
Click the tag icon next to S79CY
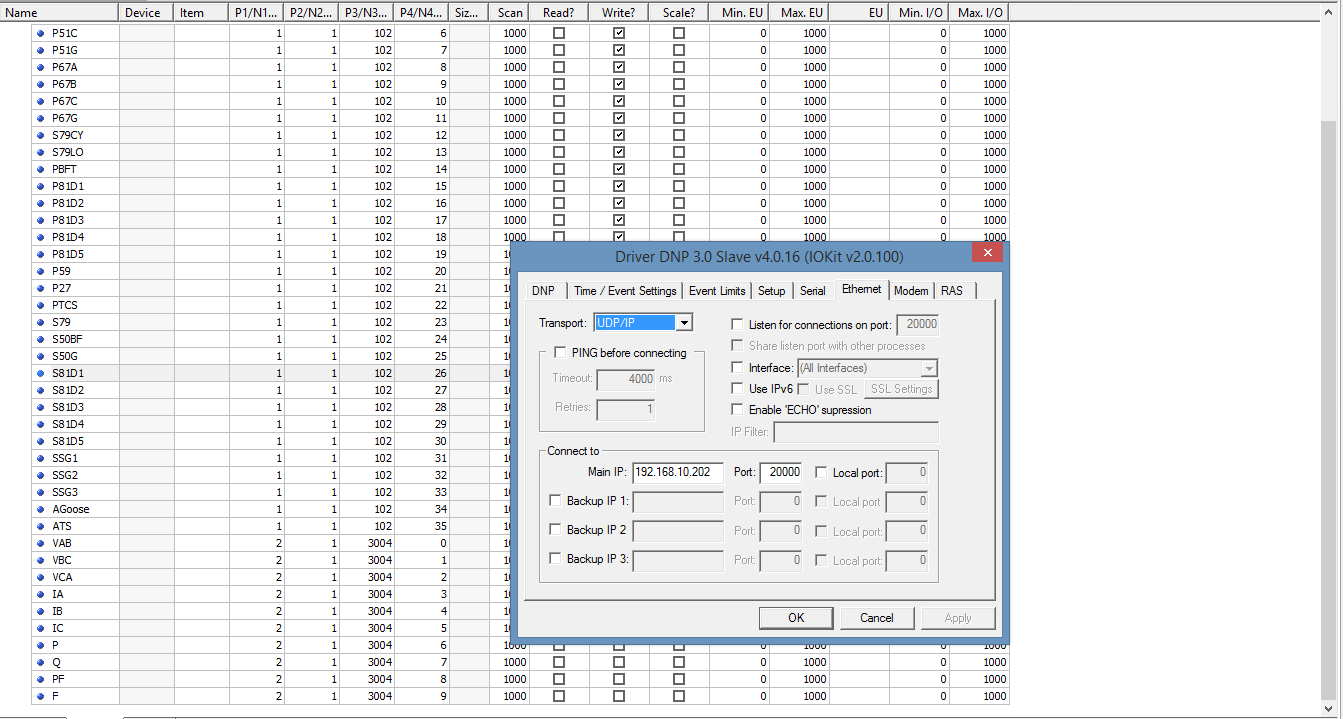[40, 135]
